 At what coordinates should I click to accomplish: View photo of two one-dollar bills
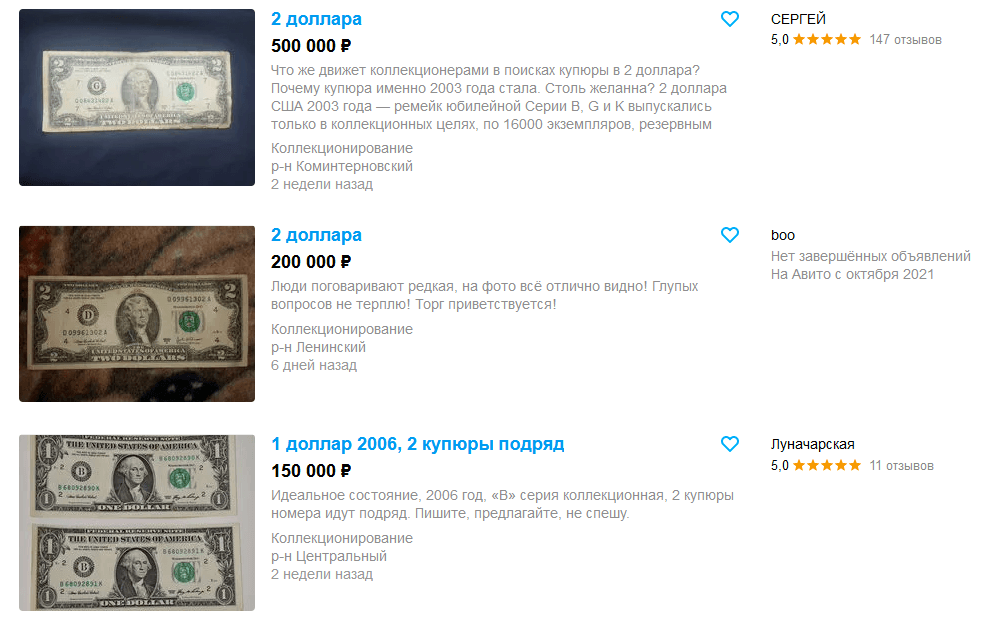click(x=137, y=523)
